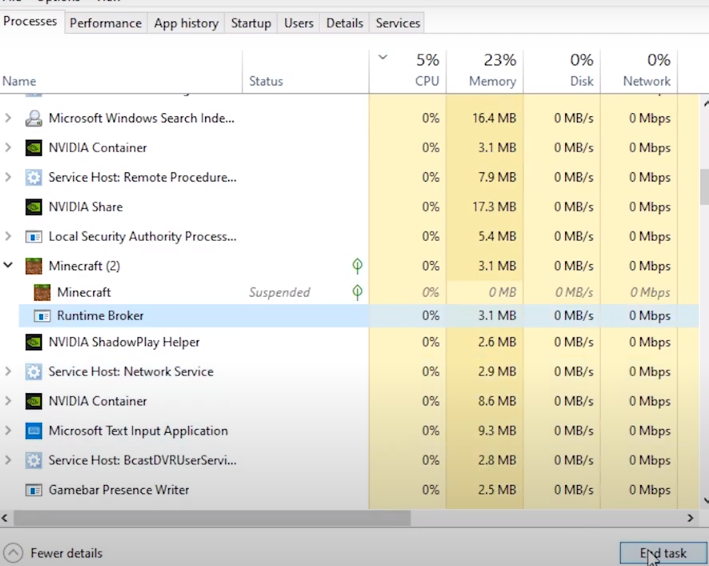Click the 16.4 MB memory cell
709x566 pixels.
click(x=494, y=118)
